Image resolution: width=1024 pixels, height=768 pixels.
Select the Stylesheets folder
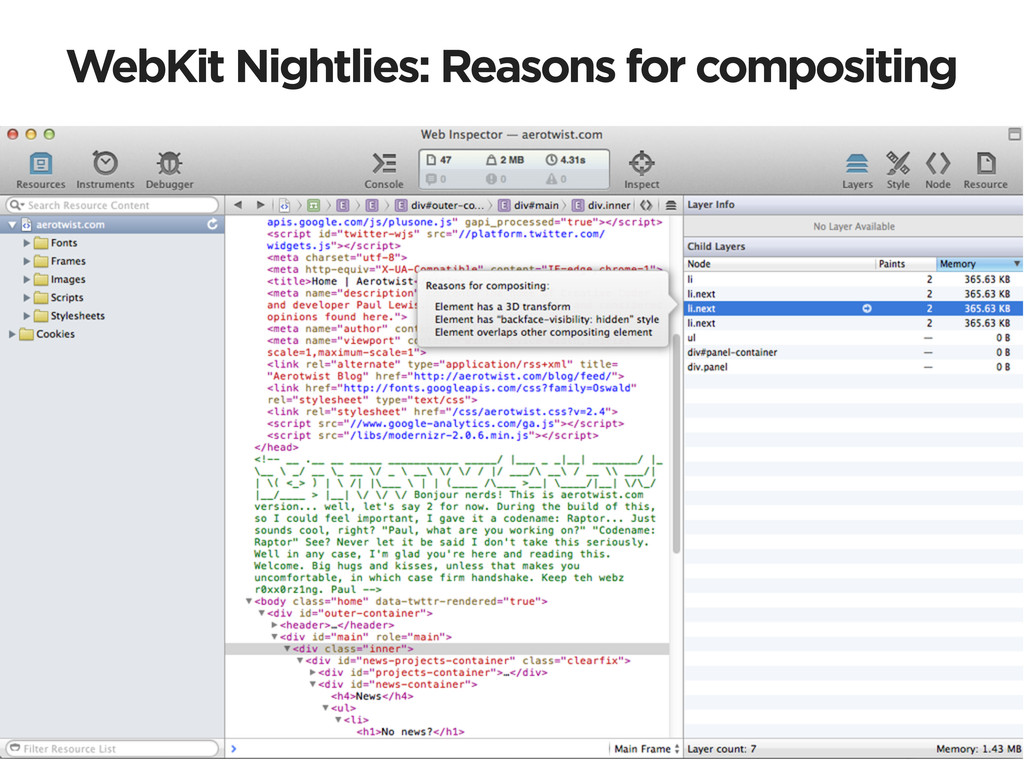(x=77, y=316)
